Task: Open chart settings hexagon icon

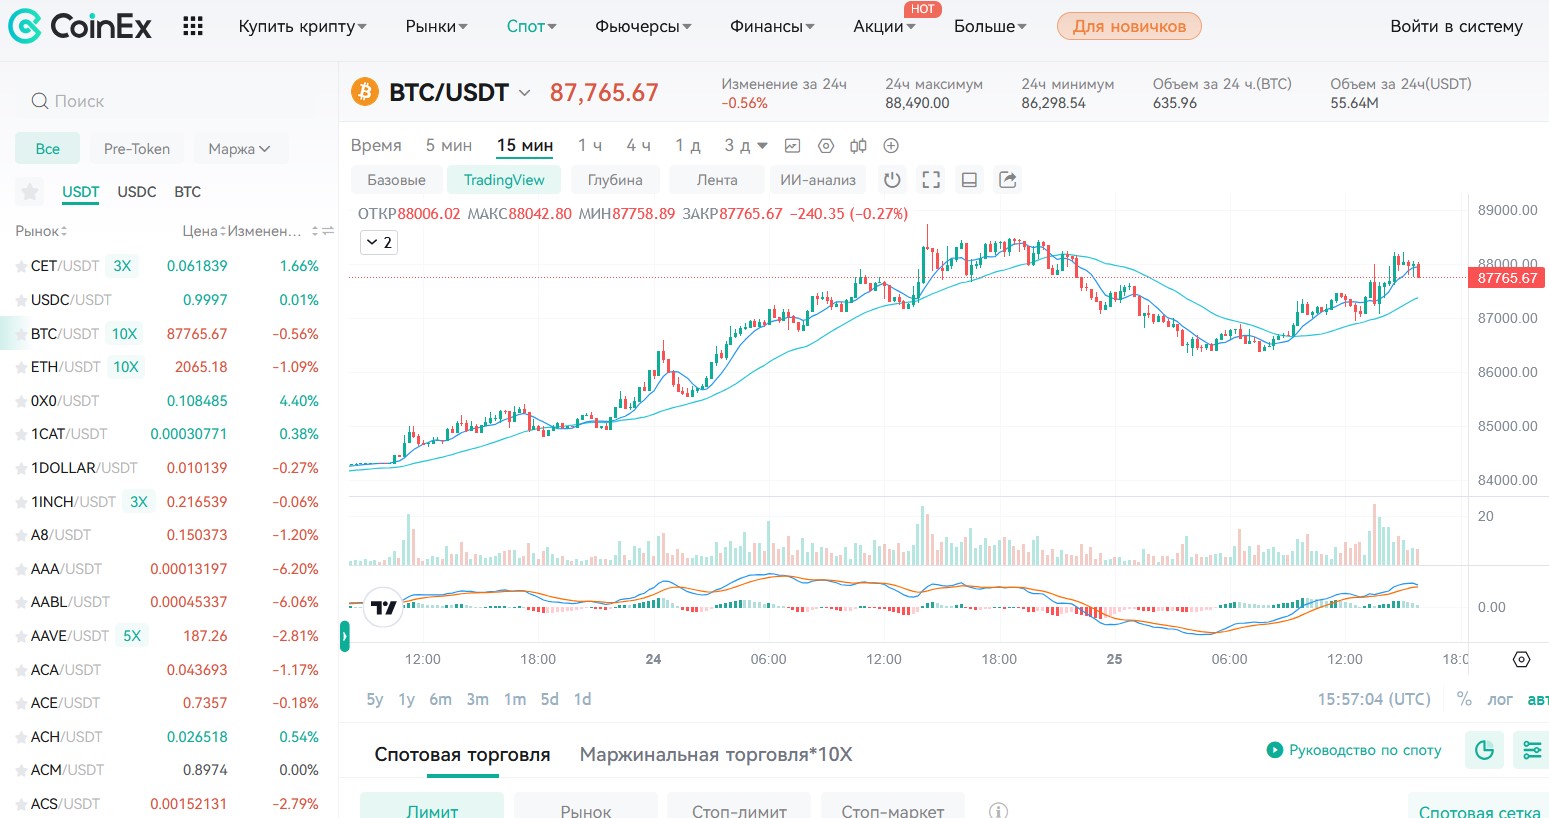Action: tap(826, 146)
